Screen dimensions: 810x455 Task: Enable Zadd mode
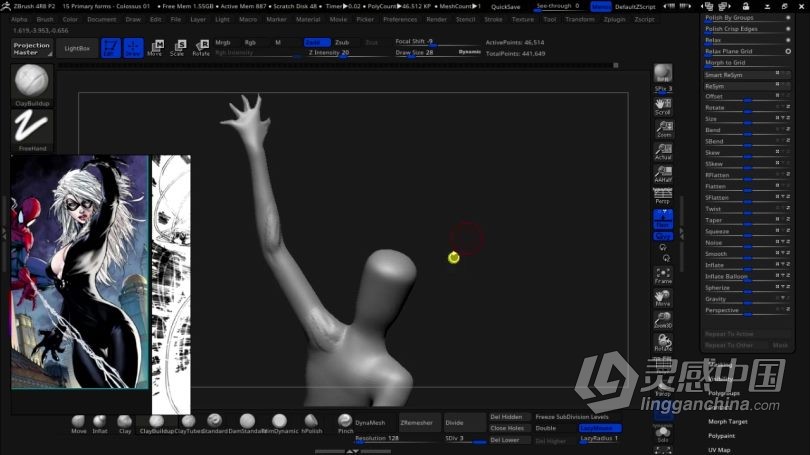pos(317,42)
